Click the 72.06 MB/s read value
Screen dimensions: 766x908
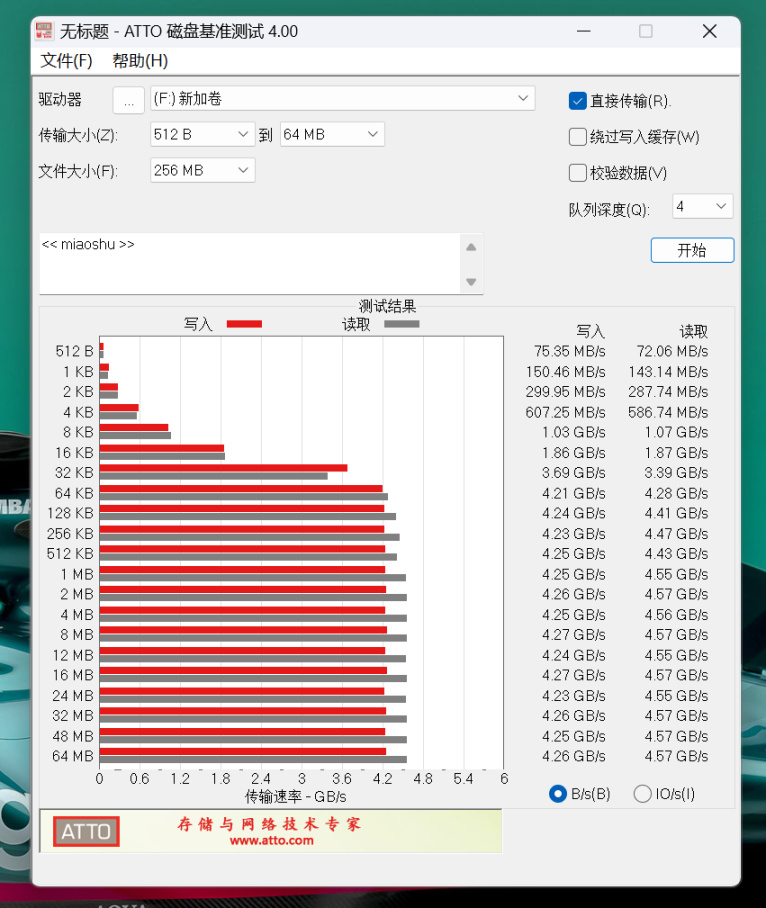pos(672,352)
